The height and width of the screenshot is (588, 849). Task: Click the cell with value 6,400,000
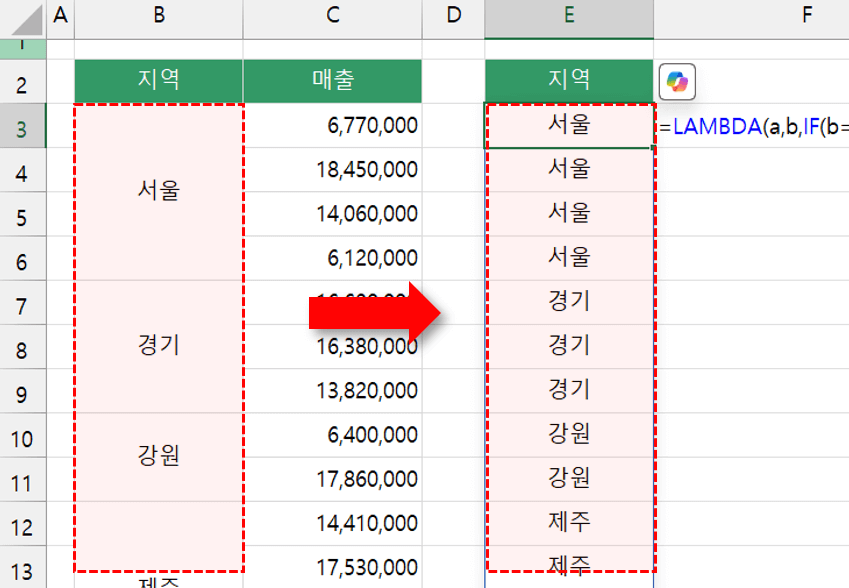tap(332, 435)
